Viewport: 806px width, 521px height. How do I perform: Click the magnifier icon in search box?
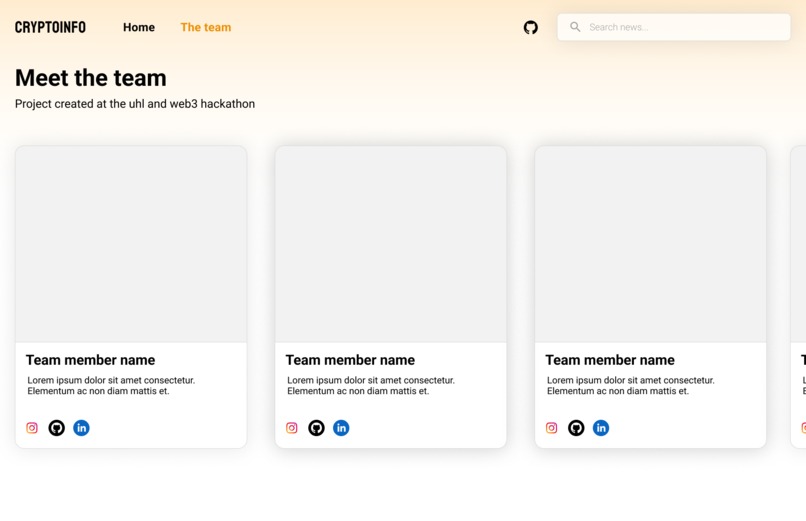coord(575,27)
